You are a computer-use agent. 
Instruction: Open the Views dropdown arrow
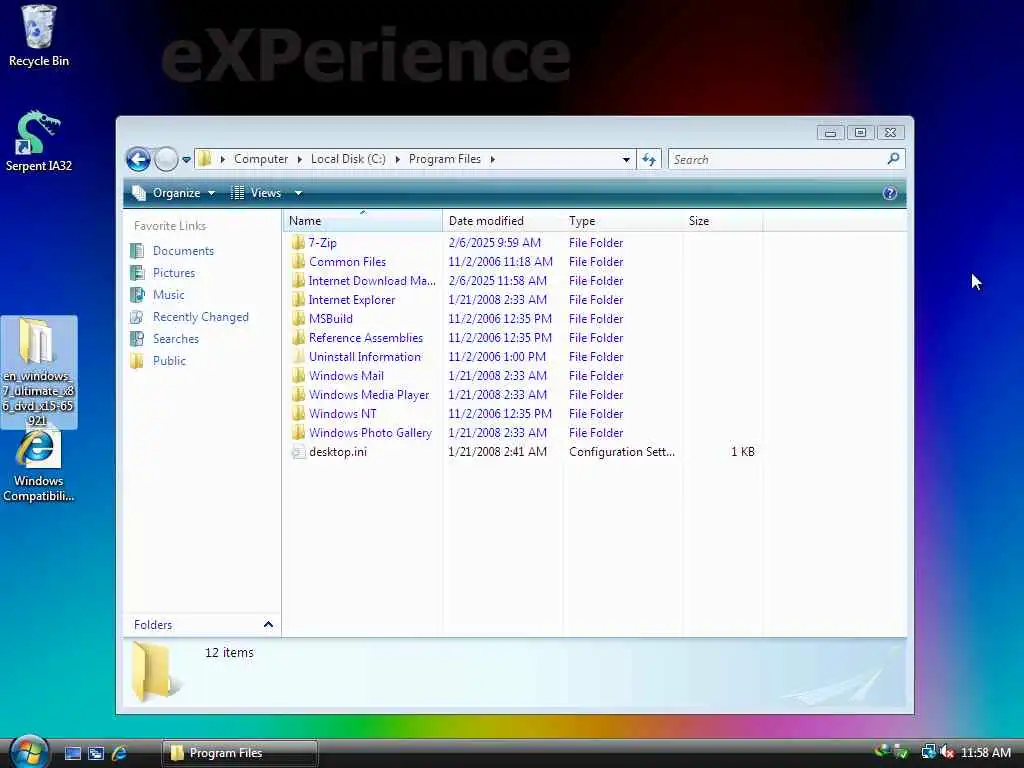tap(298, 193)
